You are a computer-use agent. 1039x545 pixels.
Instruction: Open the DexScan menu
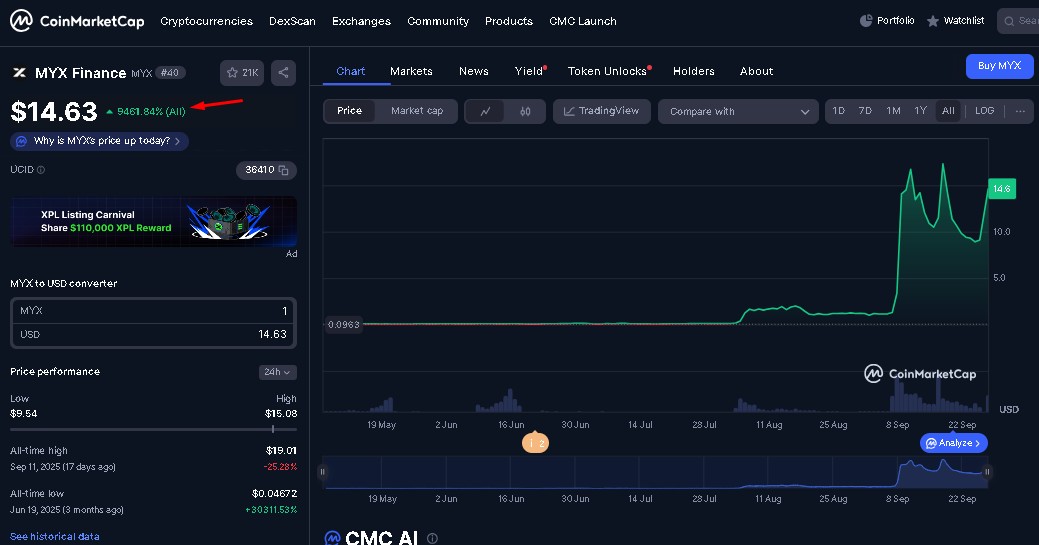coord(292,21)
